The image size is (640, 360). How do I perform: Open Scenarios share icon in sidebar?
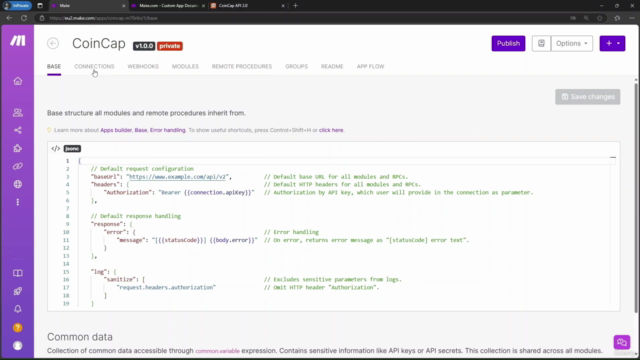[18, 130]
